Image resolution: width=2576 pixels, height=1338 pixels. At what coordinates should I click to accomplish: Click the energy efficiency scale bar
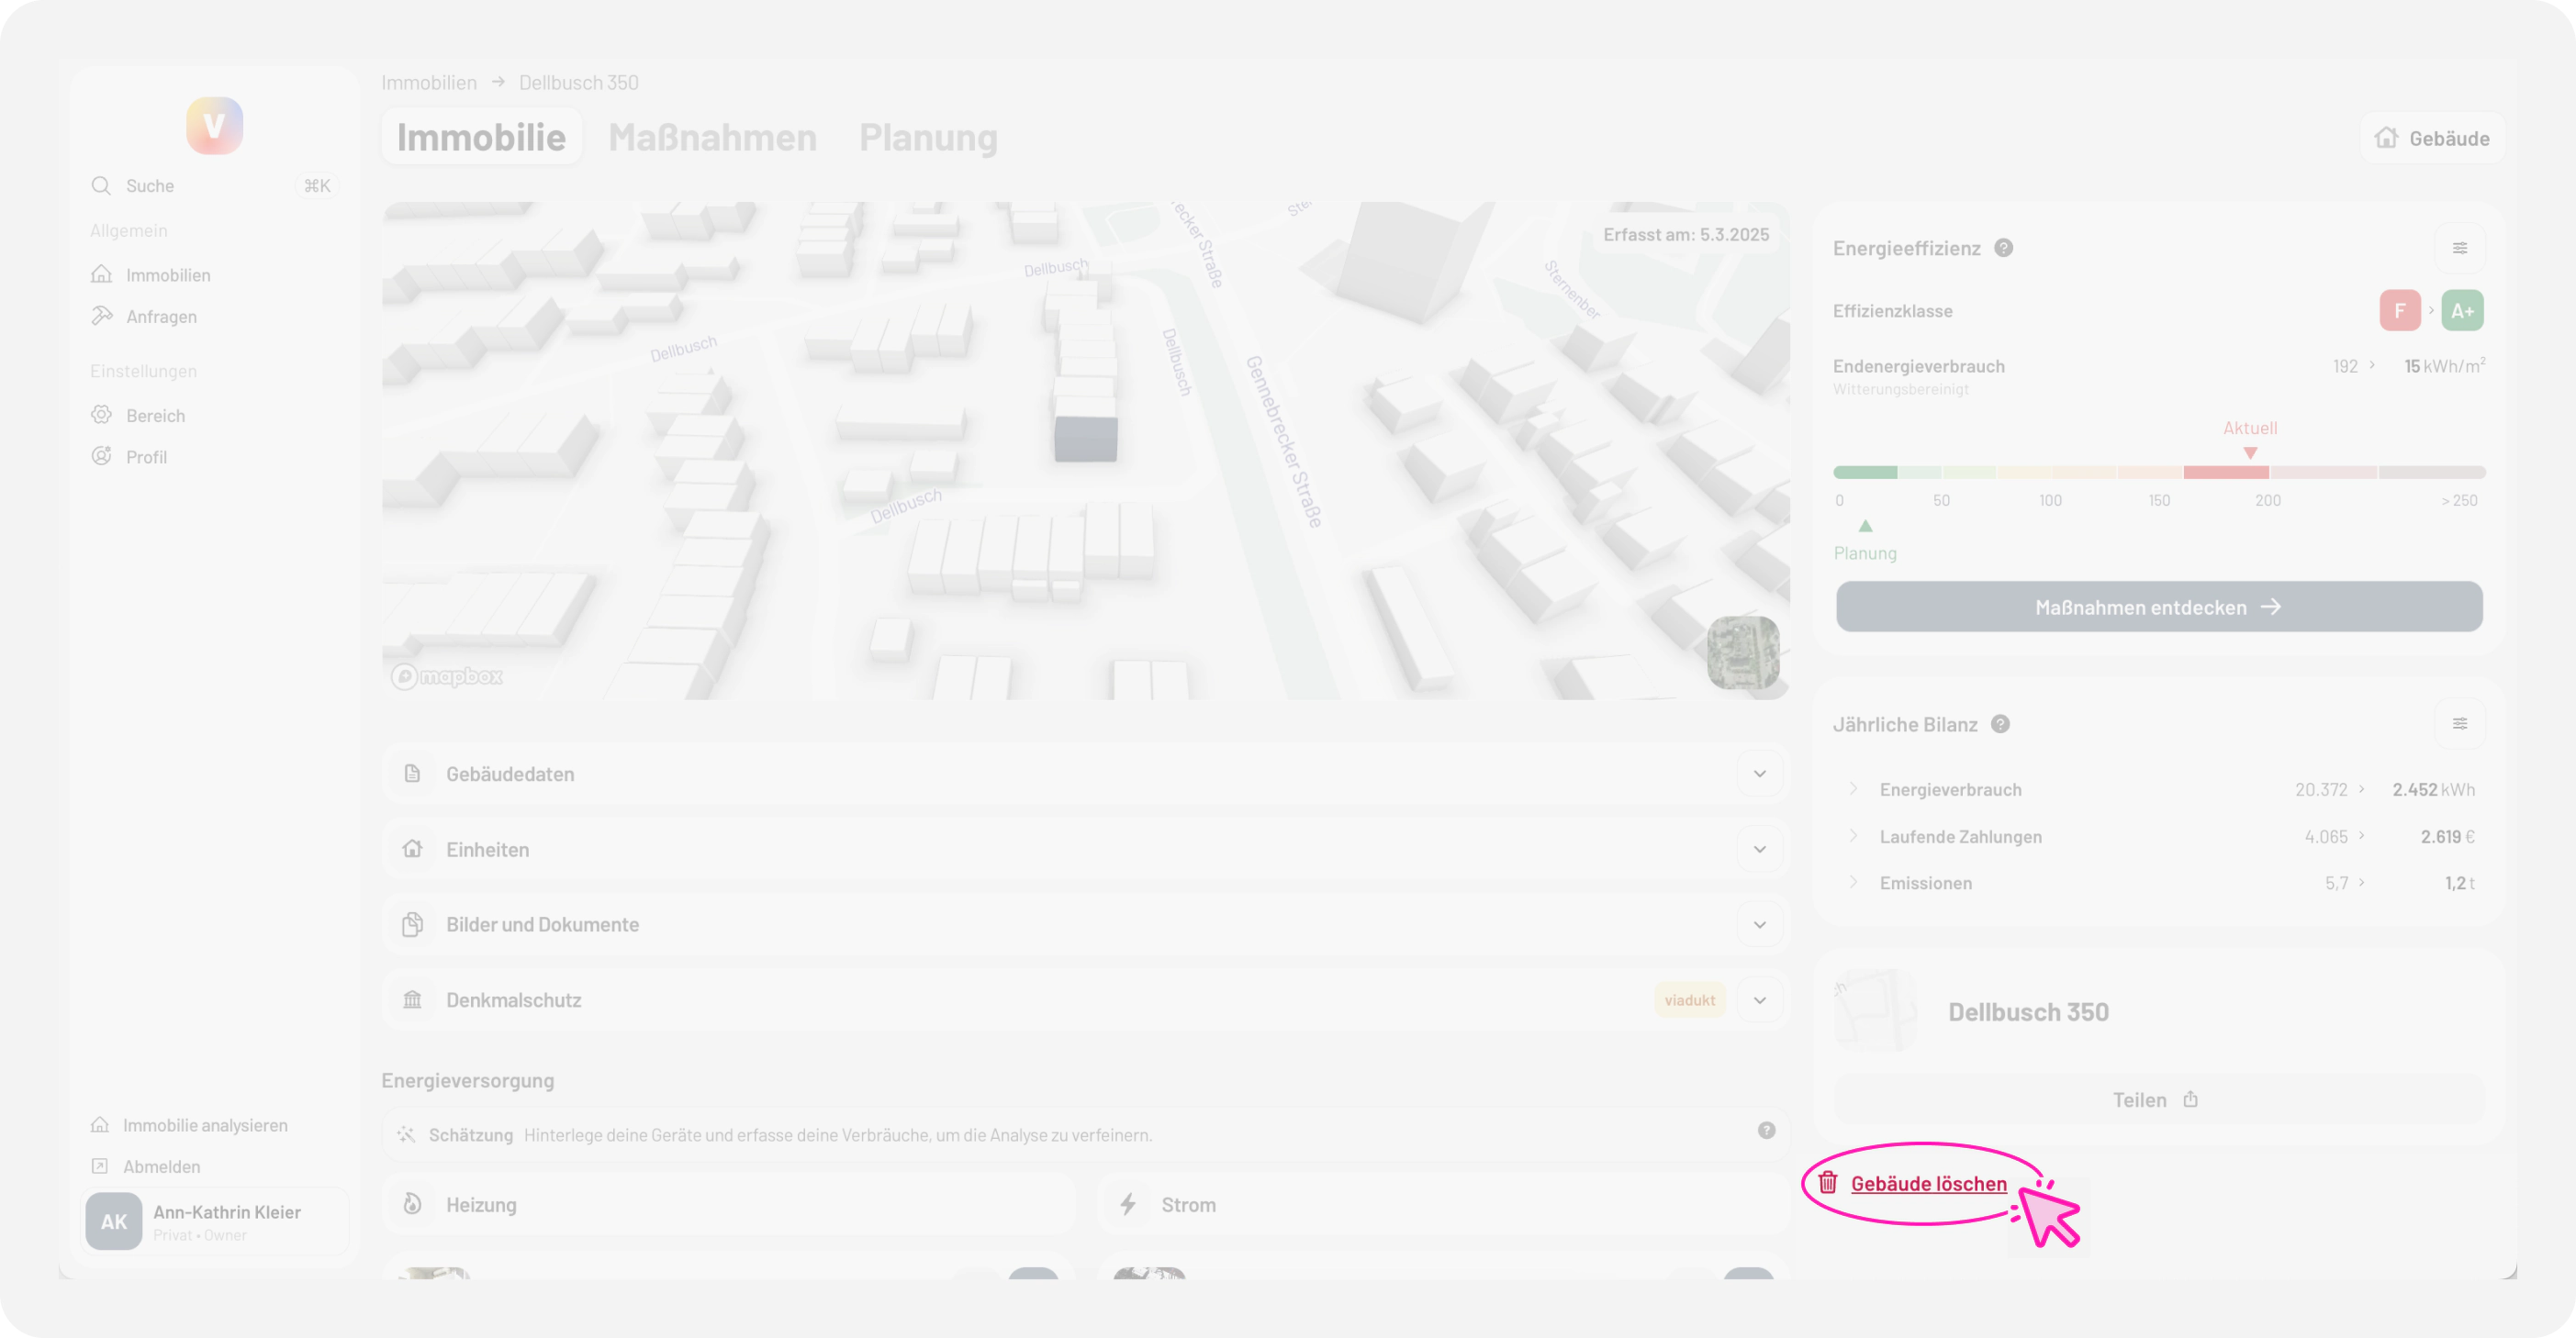pyautogui.click(x=2158, y=472)
